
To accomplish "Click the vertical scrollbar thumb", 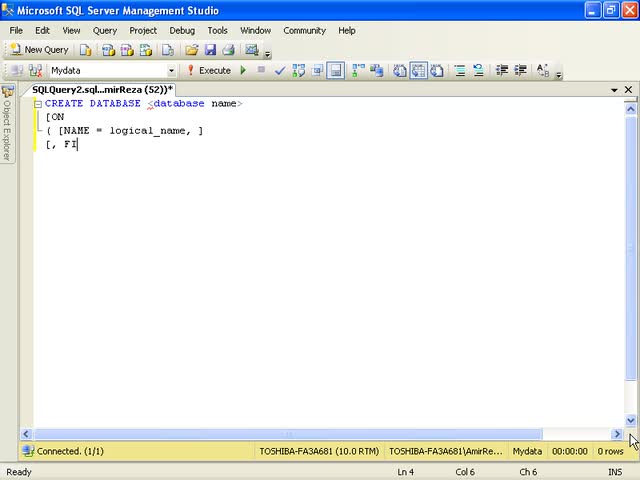I will (x=631, y=248).
